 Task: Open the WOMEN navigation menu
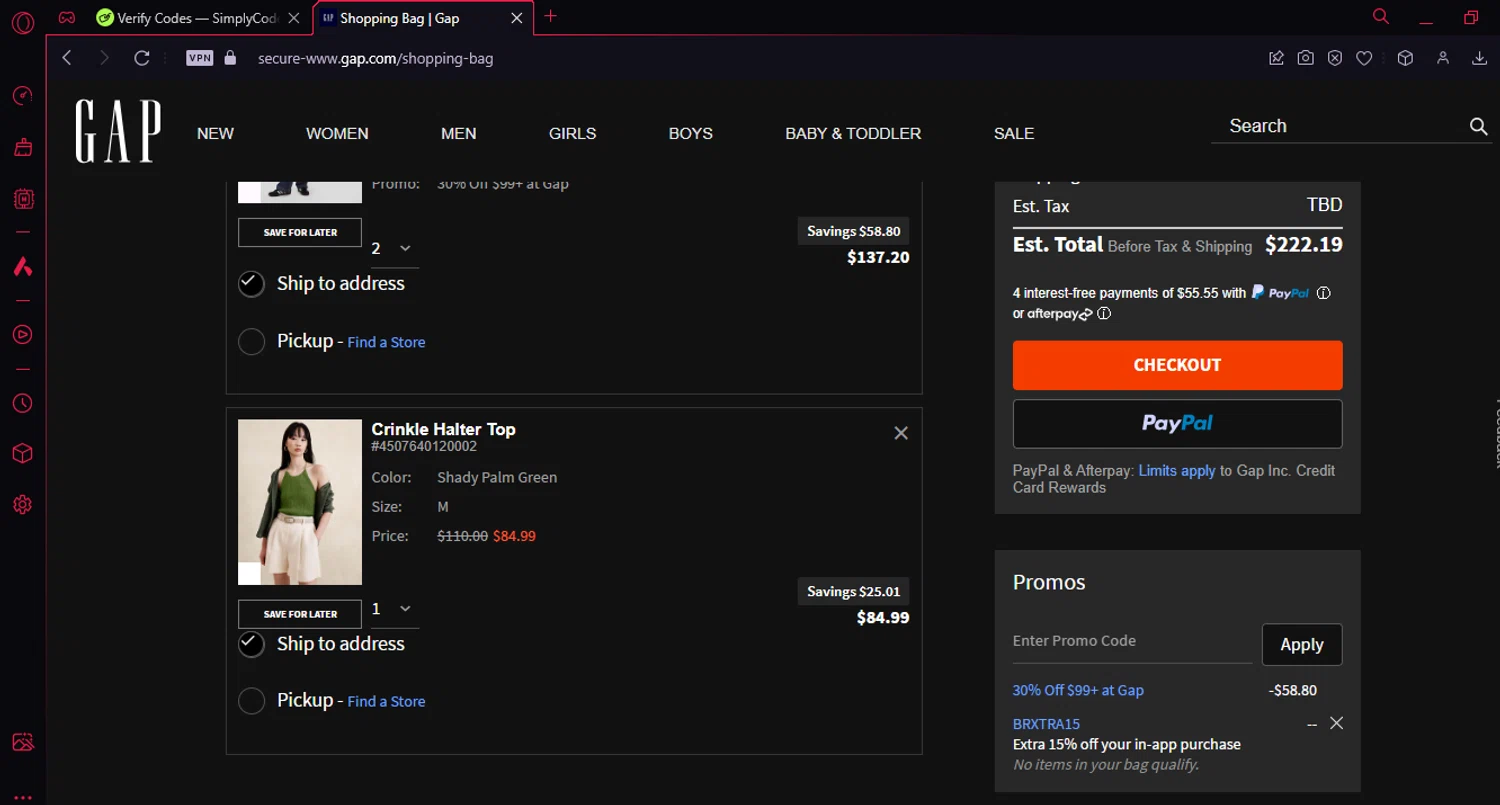click(337, 133)
